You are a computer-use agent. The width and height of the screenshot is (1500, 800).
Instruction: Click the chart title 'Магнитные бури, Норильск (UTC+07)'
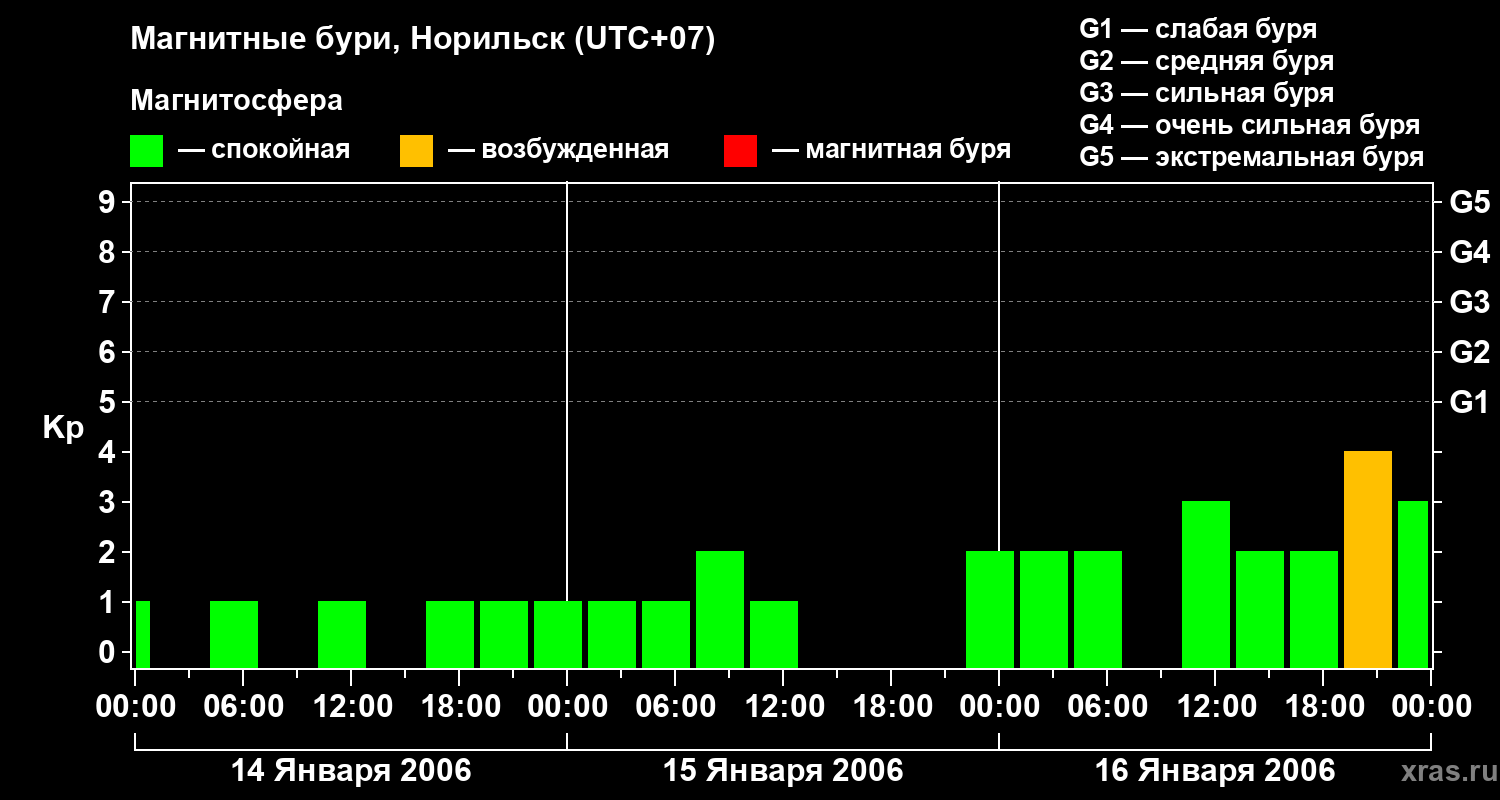pyautogui.click(x=423, y=41)
